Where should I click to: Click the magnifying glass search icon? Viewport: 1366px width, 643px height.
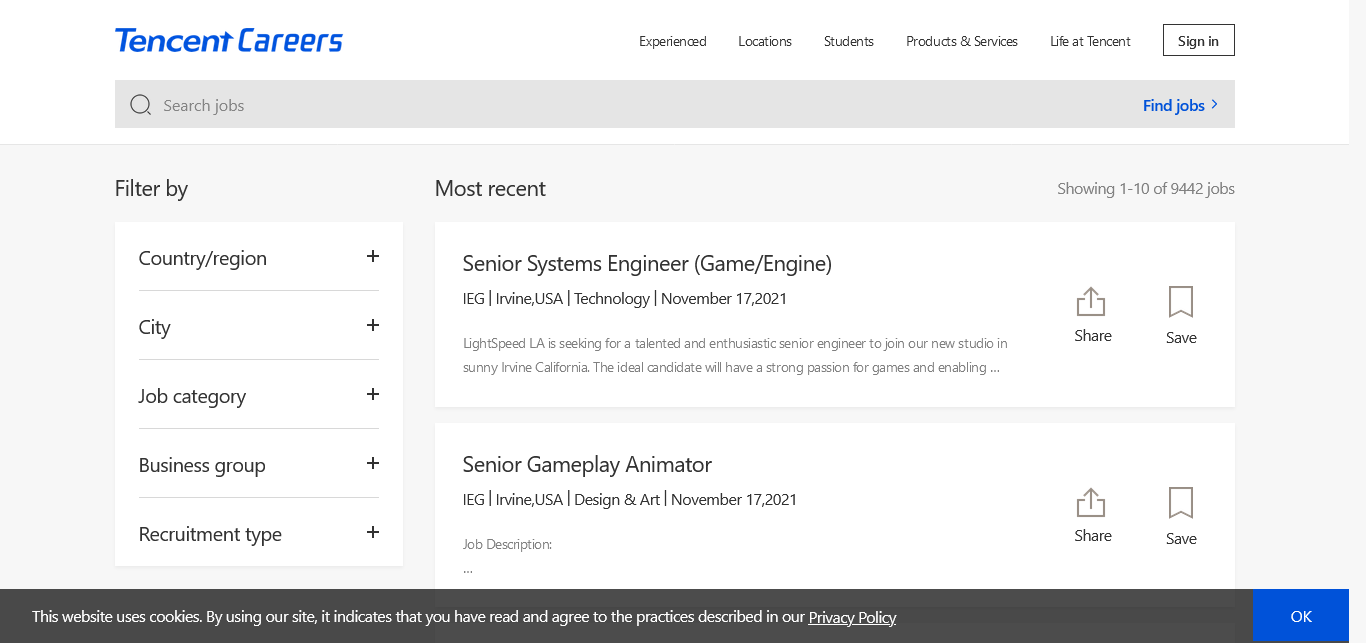point(140,105)
